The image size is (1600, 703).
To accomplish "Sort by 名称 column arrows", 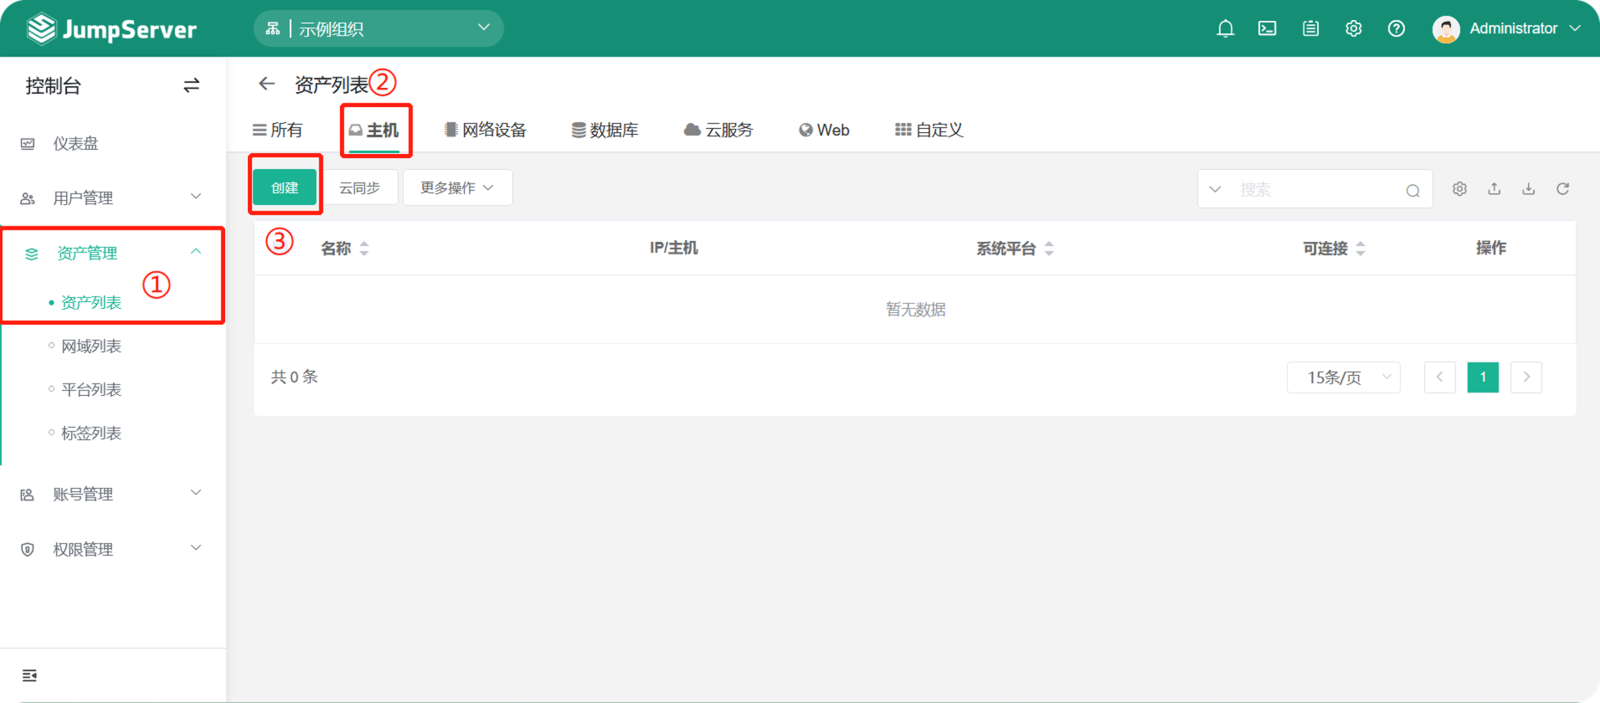I will [364, 249].
